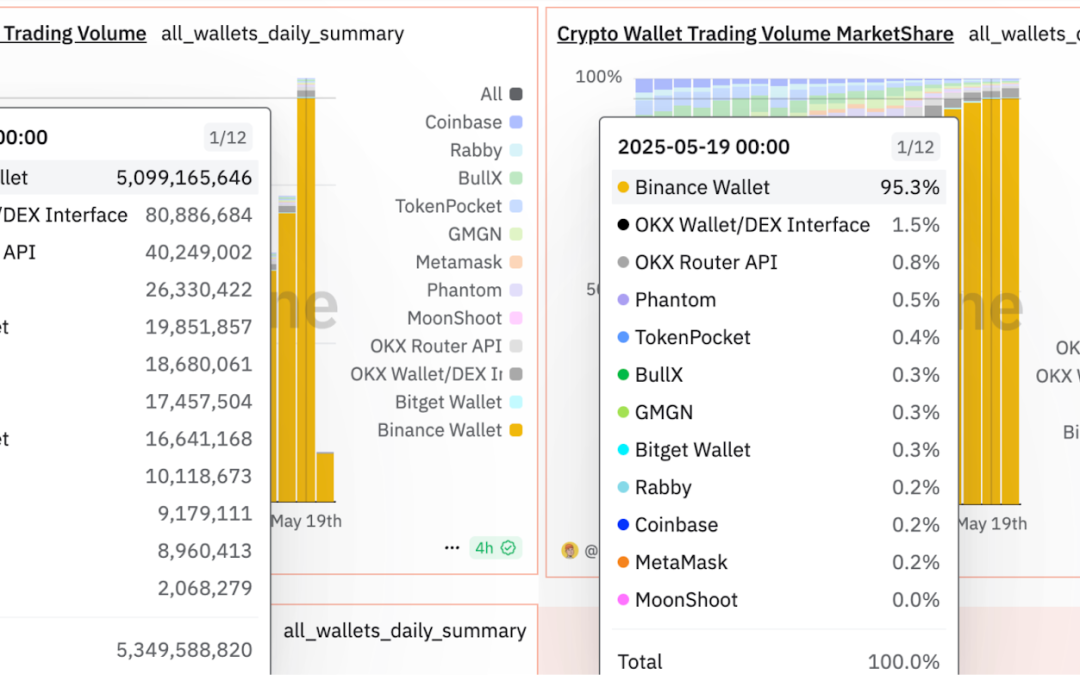The image size is (1080, 675).
Task: Select the OKX Wallet/DEX Interface row in MarketShare tooltip
Action: click(779, 225)
